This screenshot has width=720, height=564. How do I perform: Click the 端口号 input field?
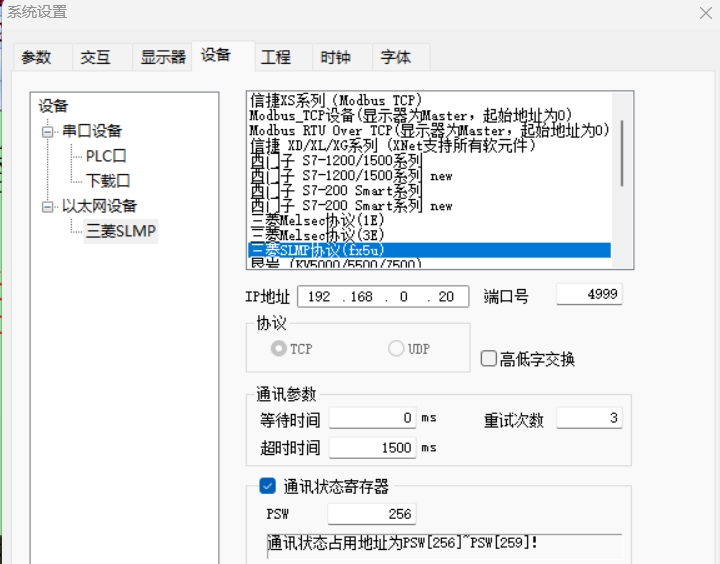pos(588,295)
